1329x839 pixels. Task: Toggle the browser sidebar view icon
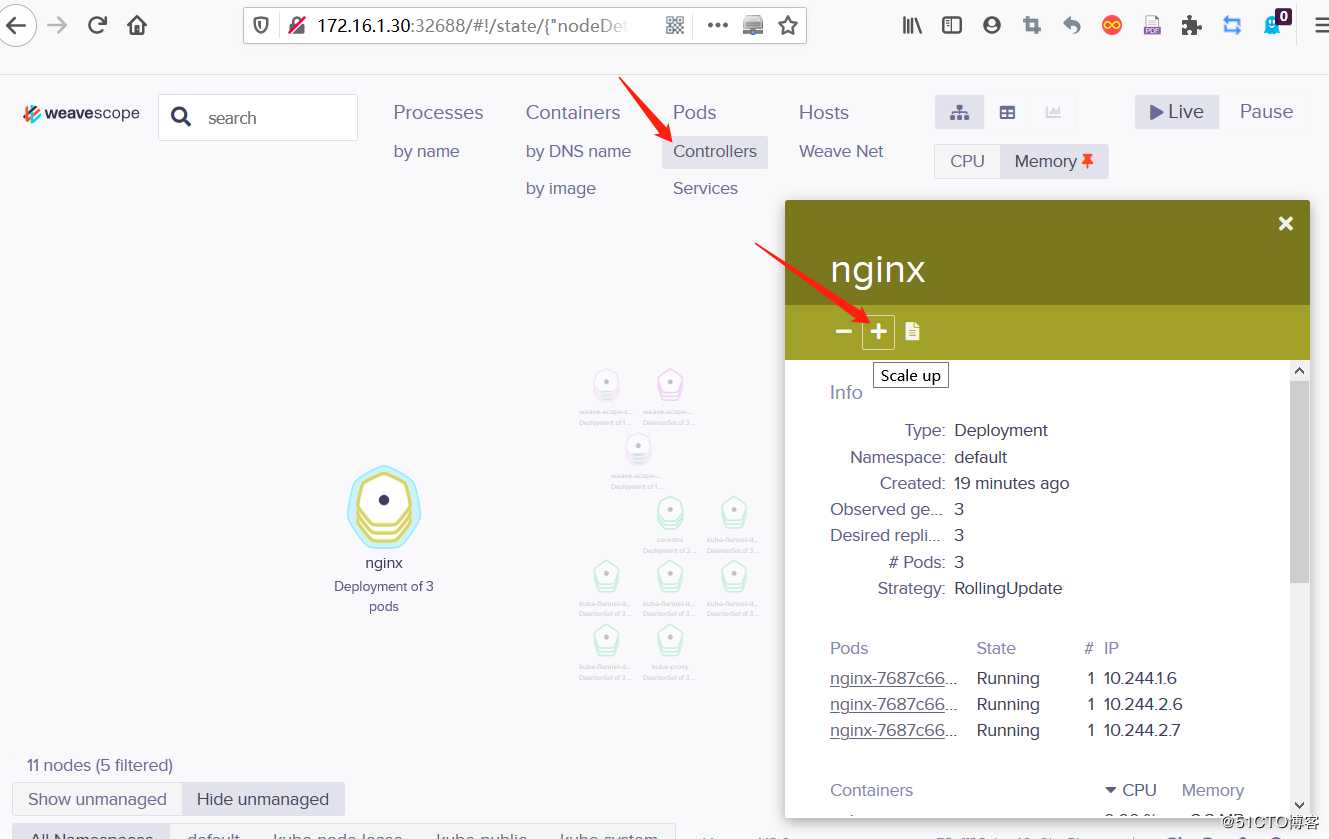pos(952,26)
